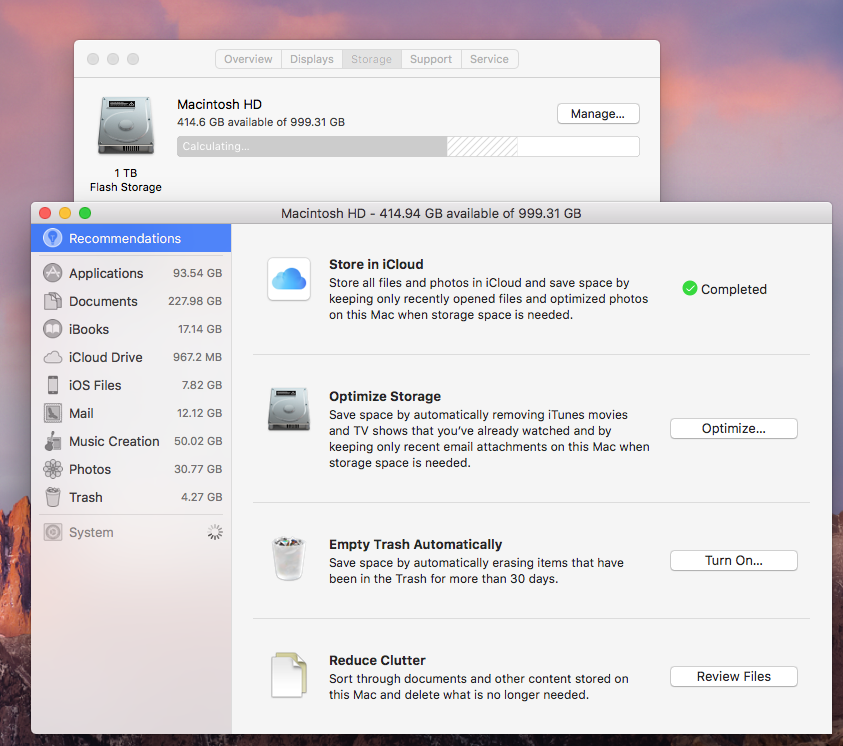The height and width of the screenshot is (746, 843).
Task: Open the Support tab
Action: coord(431,59)
